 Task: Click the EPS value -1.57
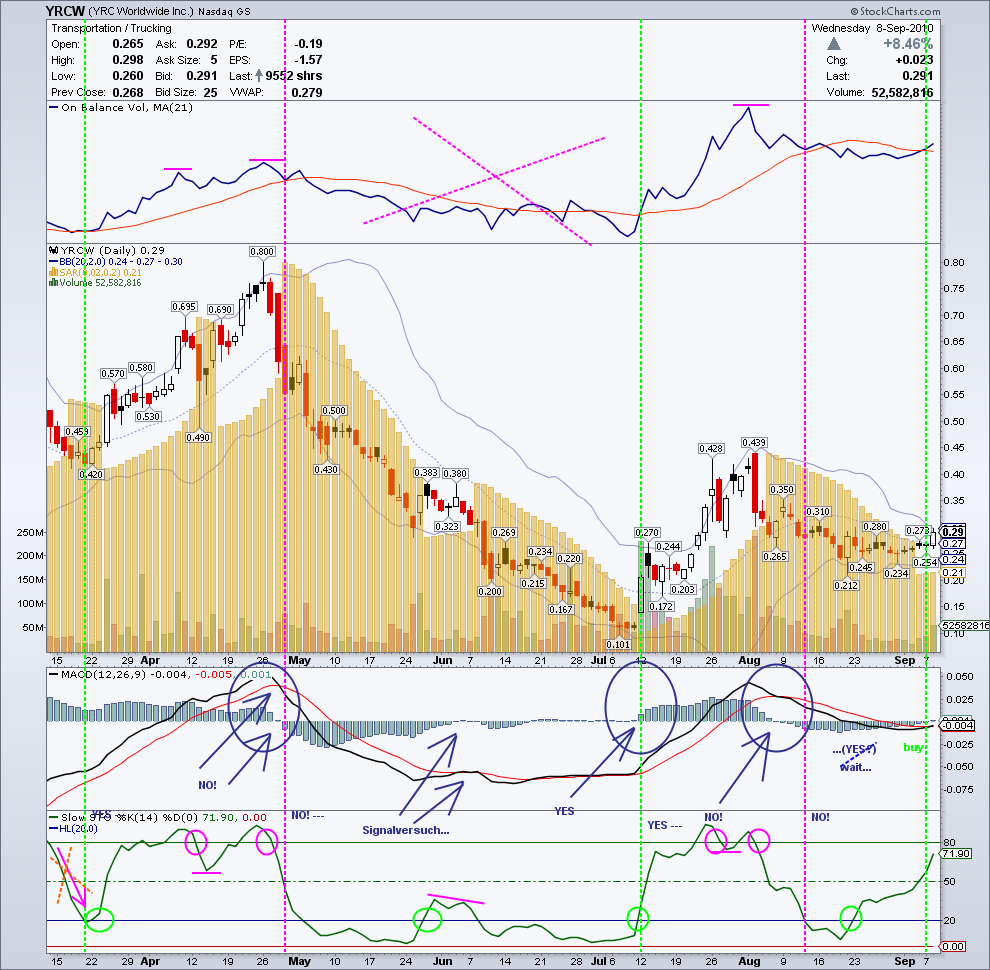click(x=308, y=60)
